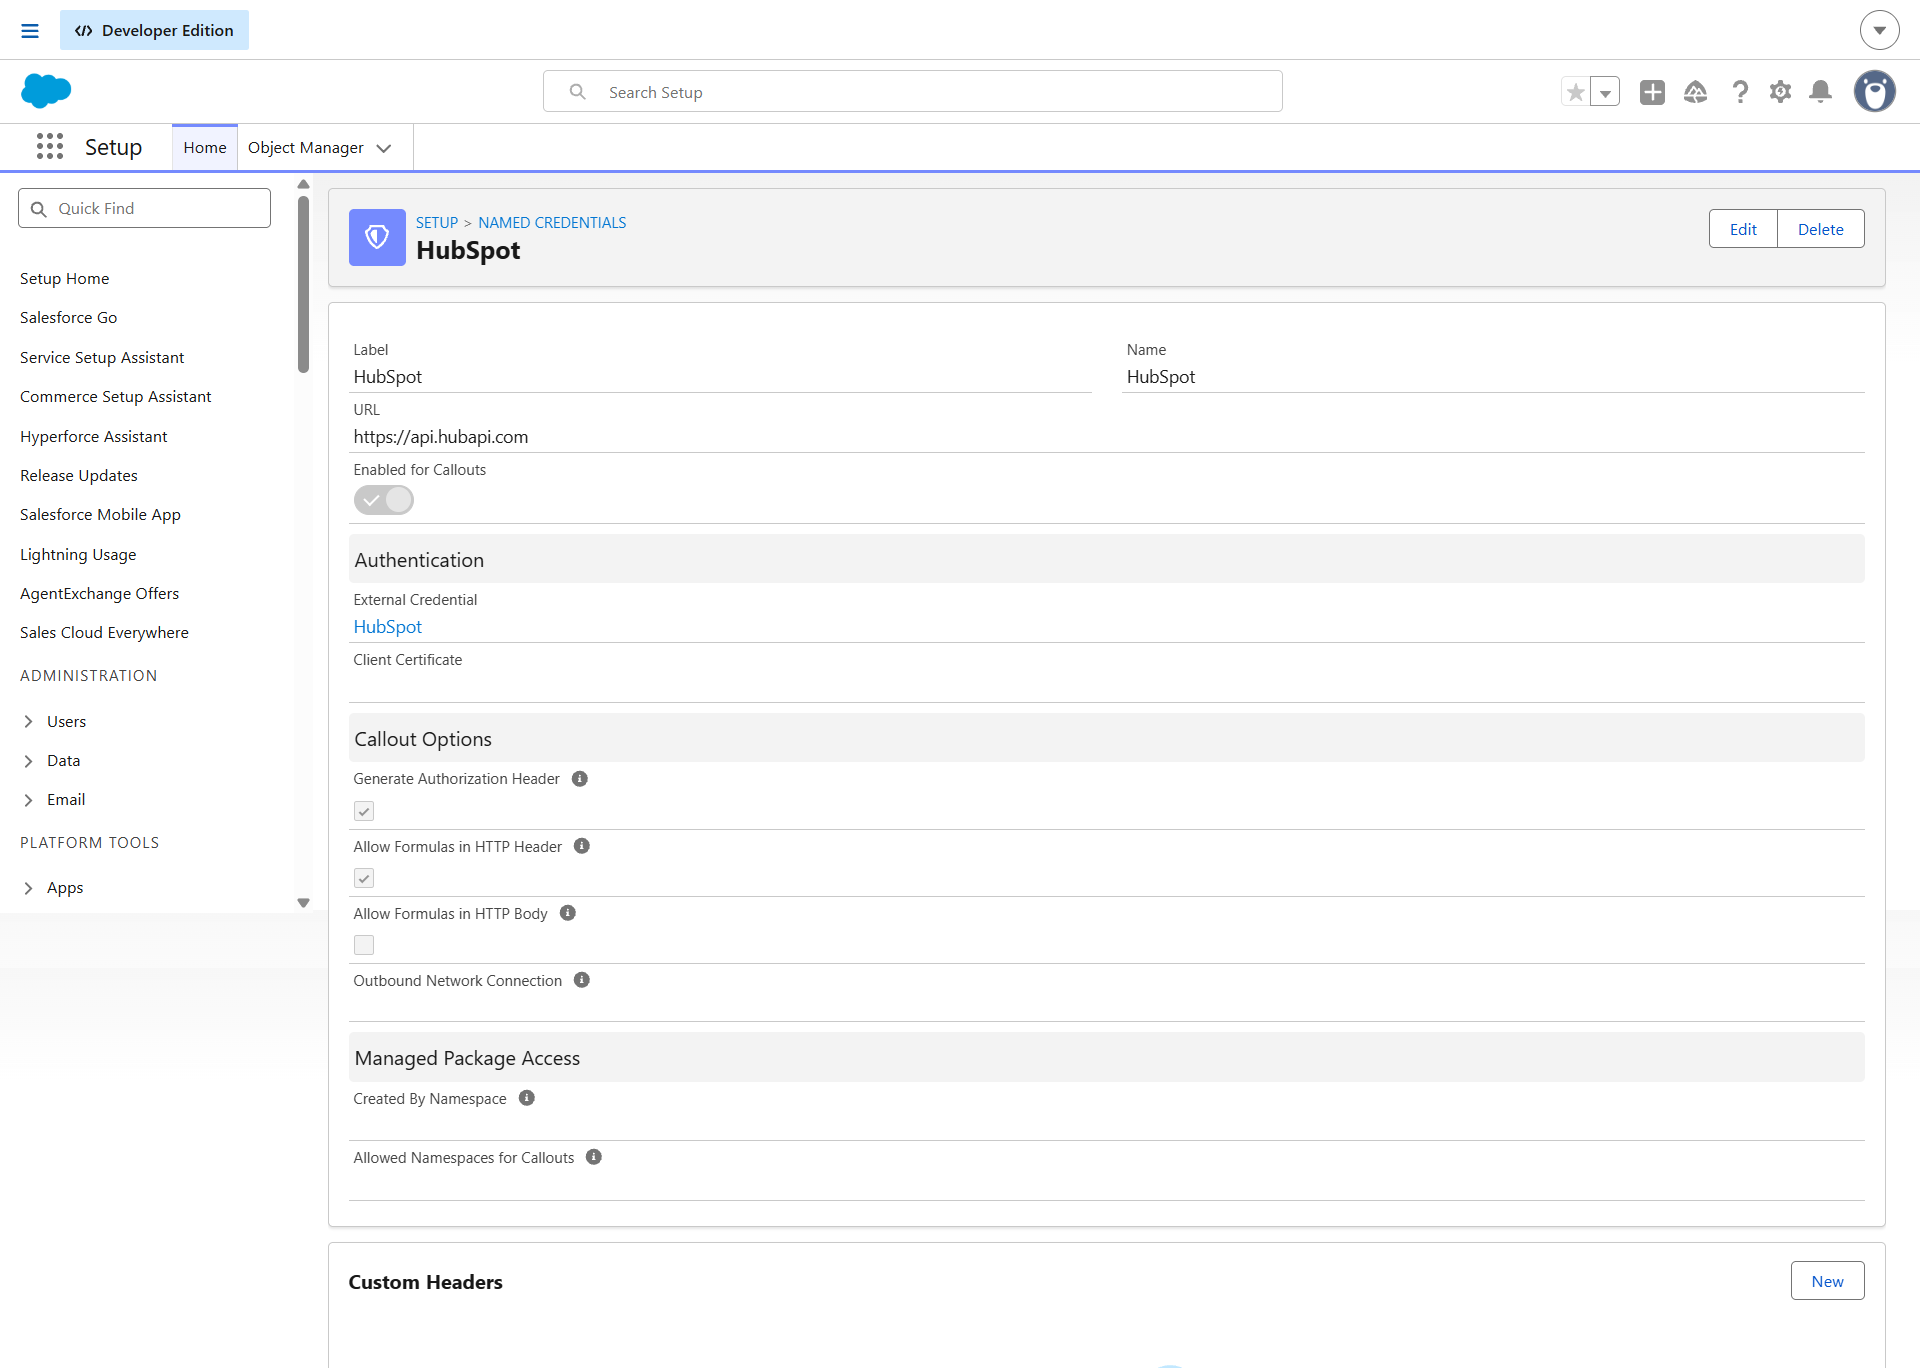The width and height of the screenshot is (1920, 1368).
Task: Click the Favorites star icon
Action: coord(1576,92)
